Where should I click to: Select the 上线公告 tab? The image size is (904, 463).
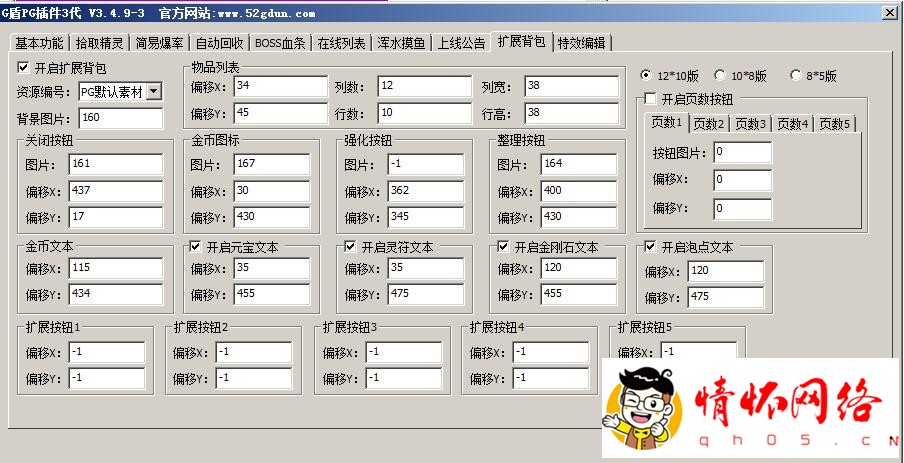461,43
